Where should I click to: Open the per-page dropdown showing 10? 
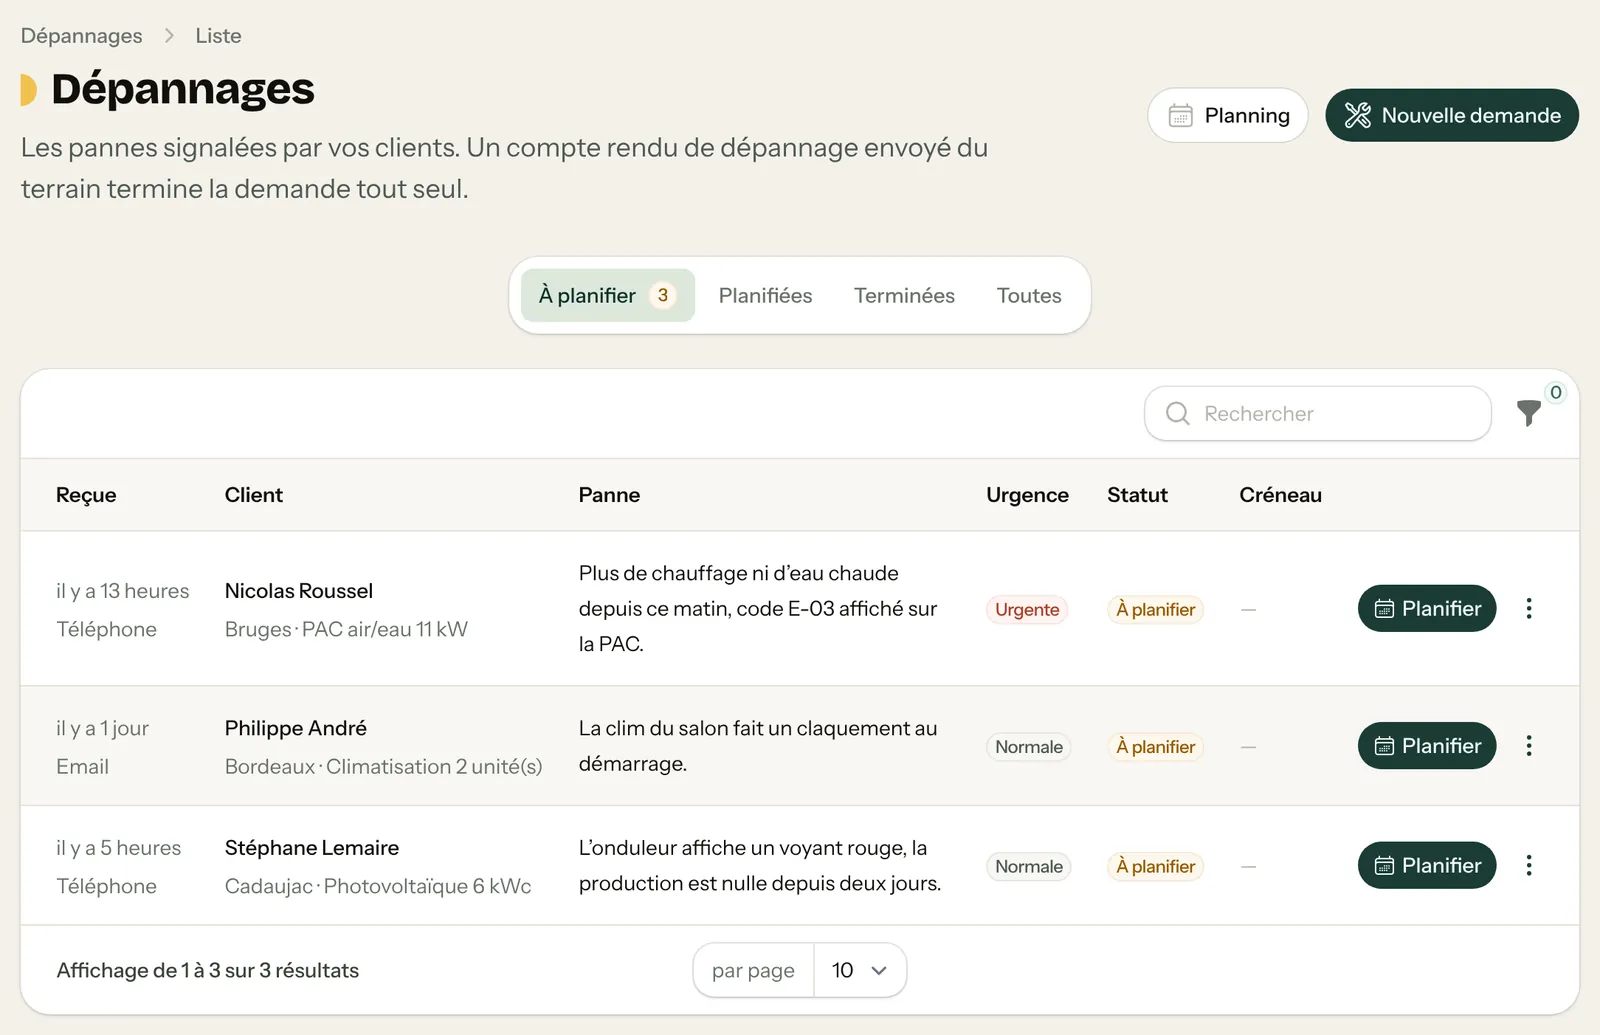pyautogui.click(x=860, y=970)
